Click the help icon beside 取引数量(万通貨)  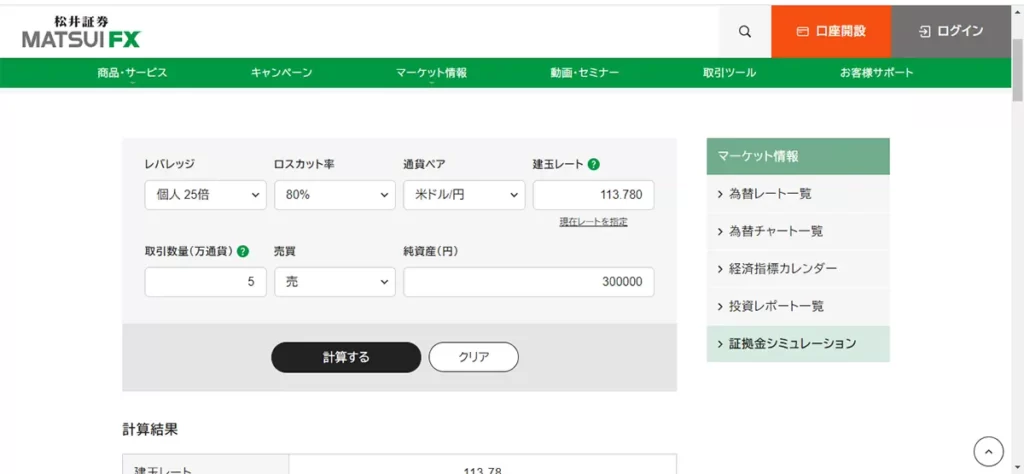click(243, 251)
